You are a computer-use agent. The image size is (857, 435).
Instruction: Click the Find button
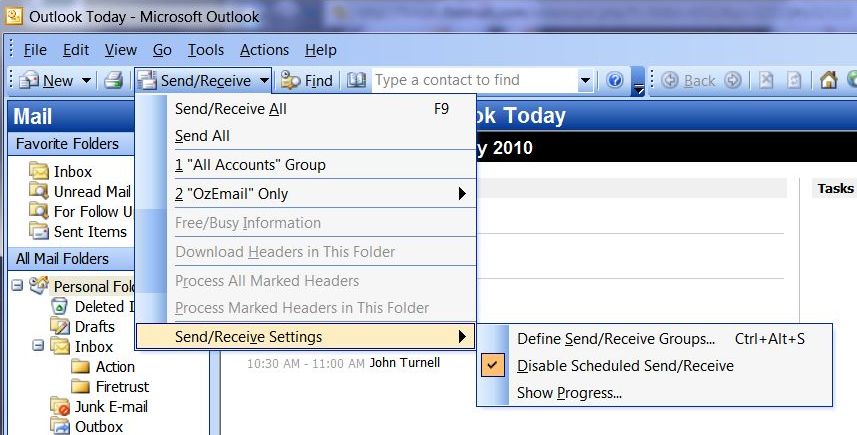[x=307, y=81]
